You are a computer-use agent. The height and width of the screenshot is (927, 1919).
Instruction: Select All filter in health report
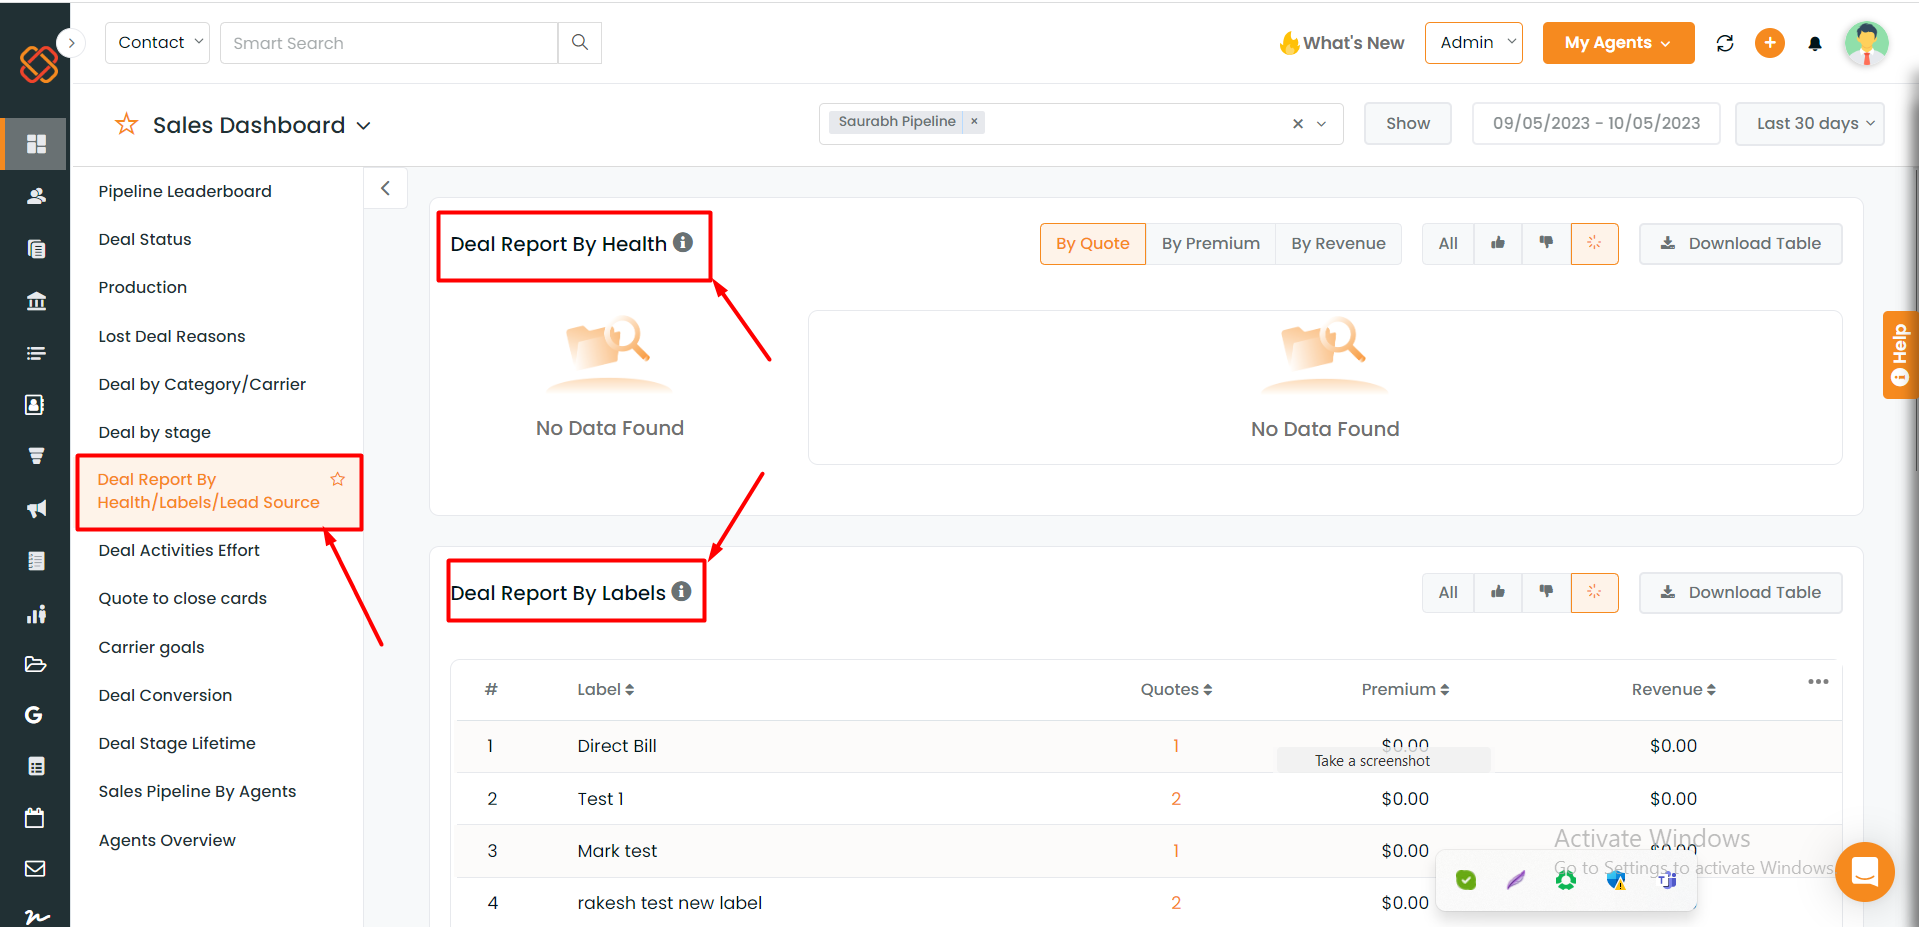click(x=1448, y=243)
